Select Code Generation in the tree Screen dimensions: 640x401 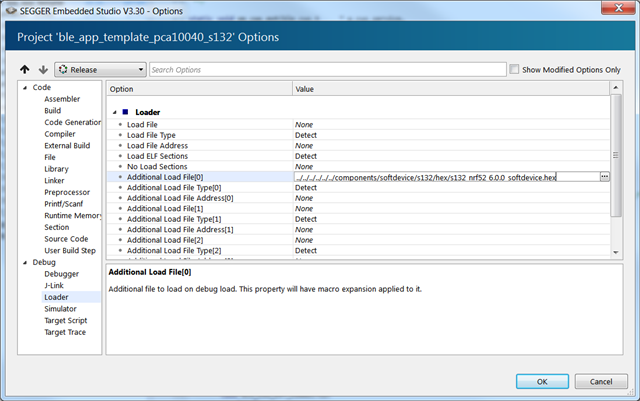pyautogui.click(x=72, y=122)
